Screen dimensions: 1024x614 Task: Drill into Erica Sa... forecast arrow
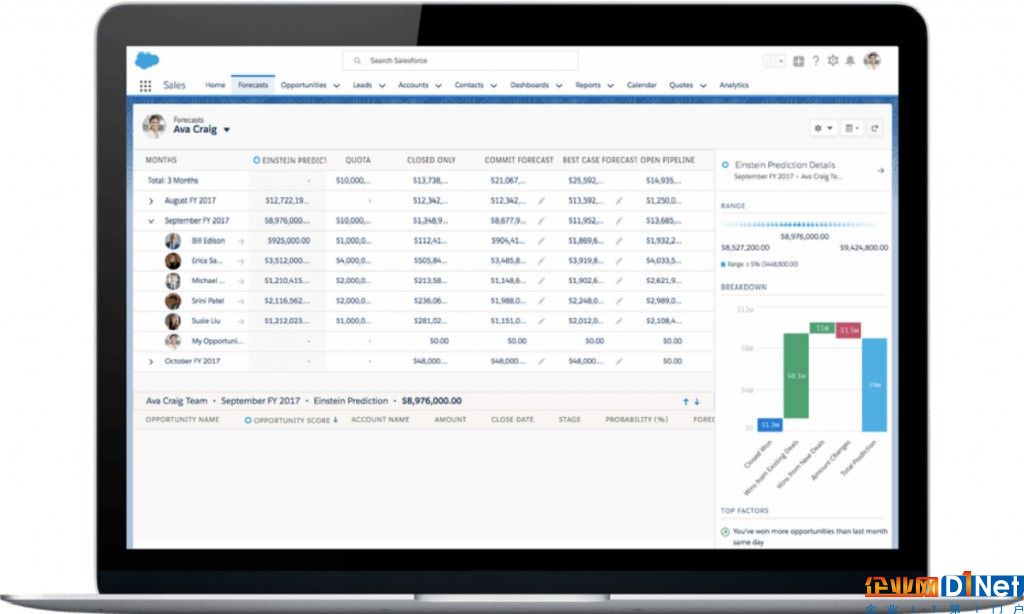coord(240,261)
